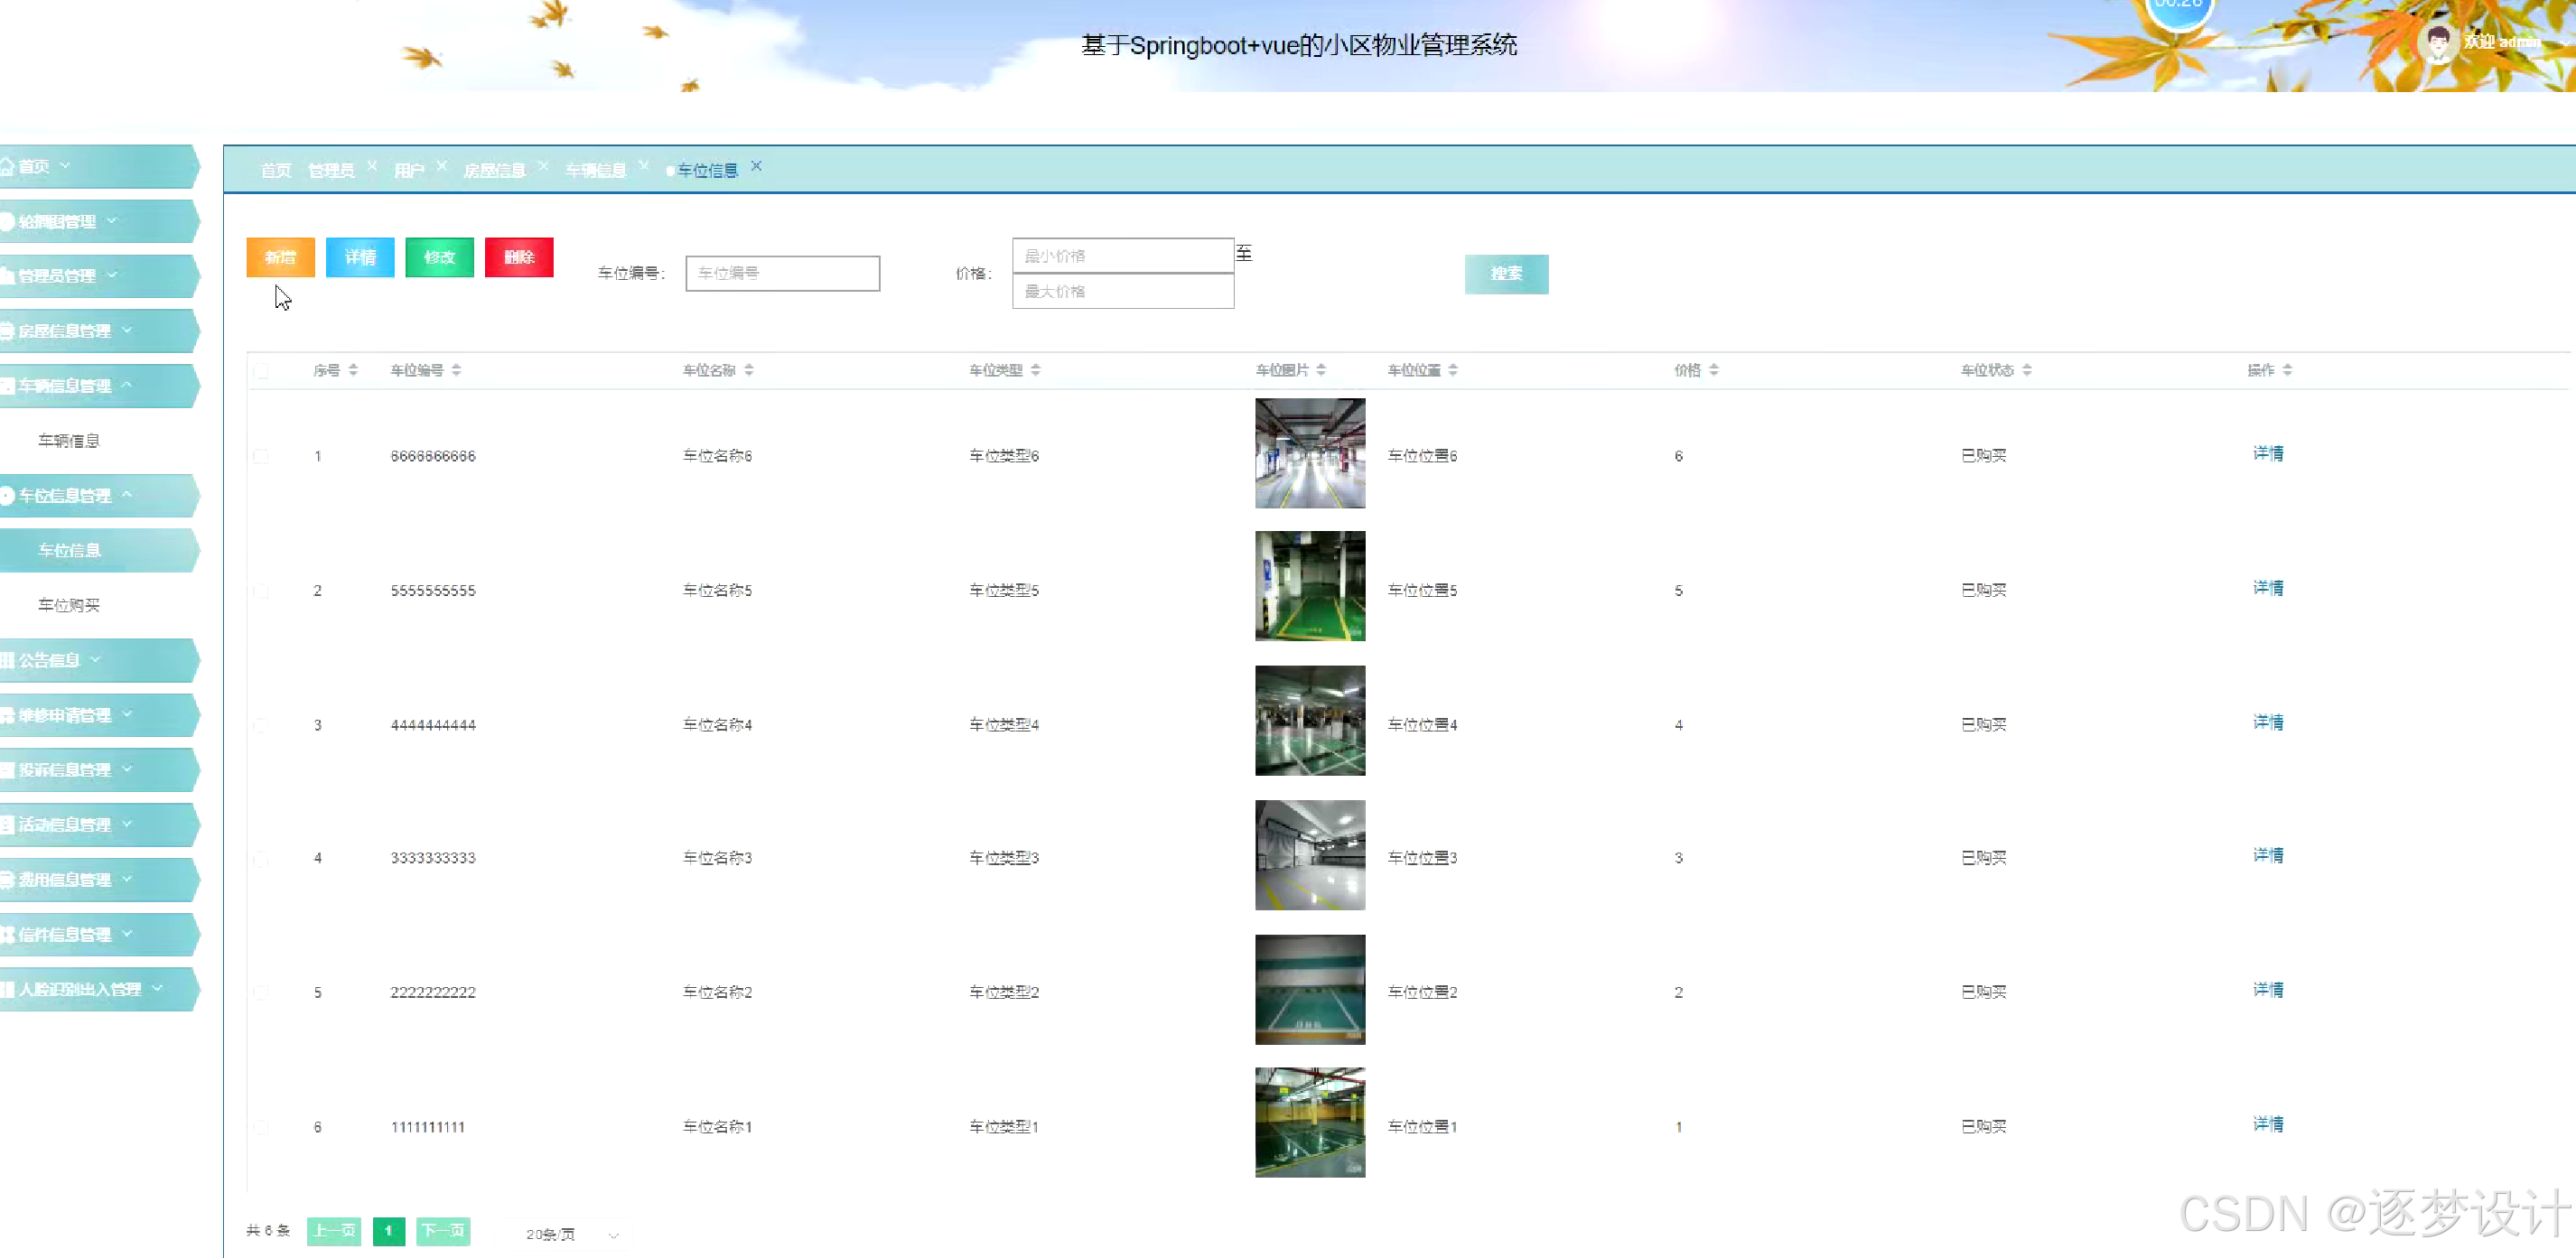Click the admin user avatar icon
This screenshot has height=1258, width=2576.
point(2438,43)
